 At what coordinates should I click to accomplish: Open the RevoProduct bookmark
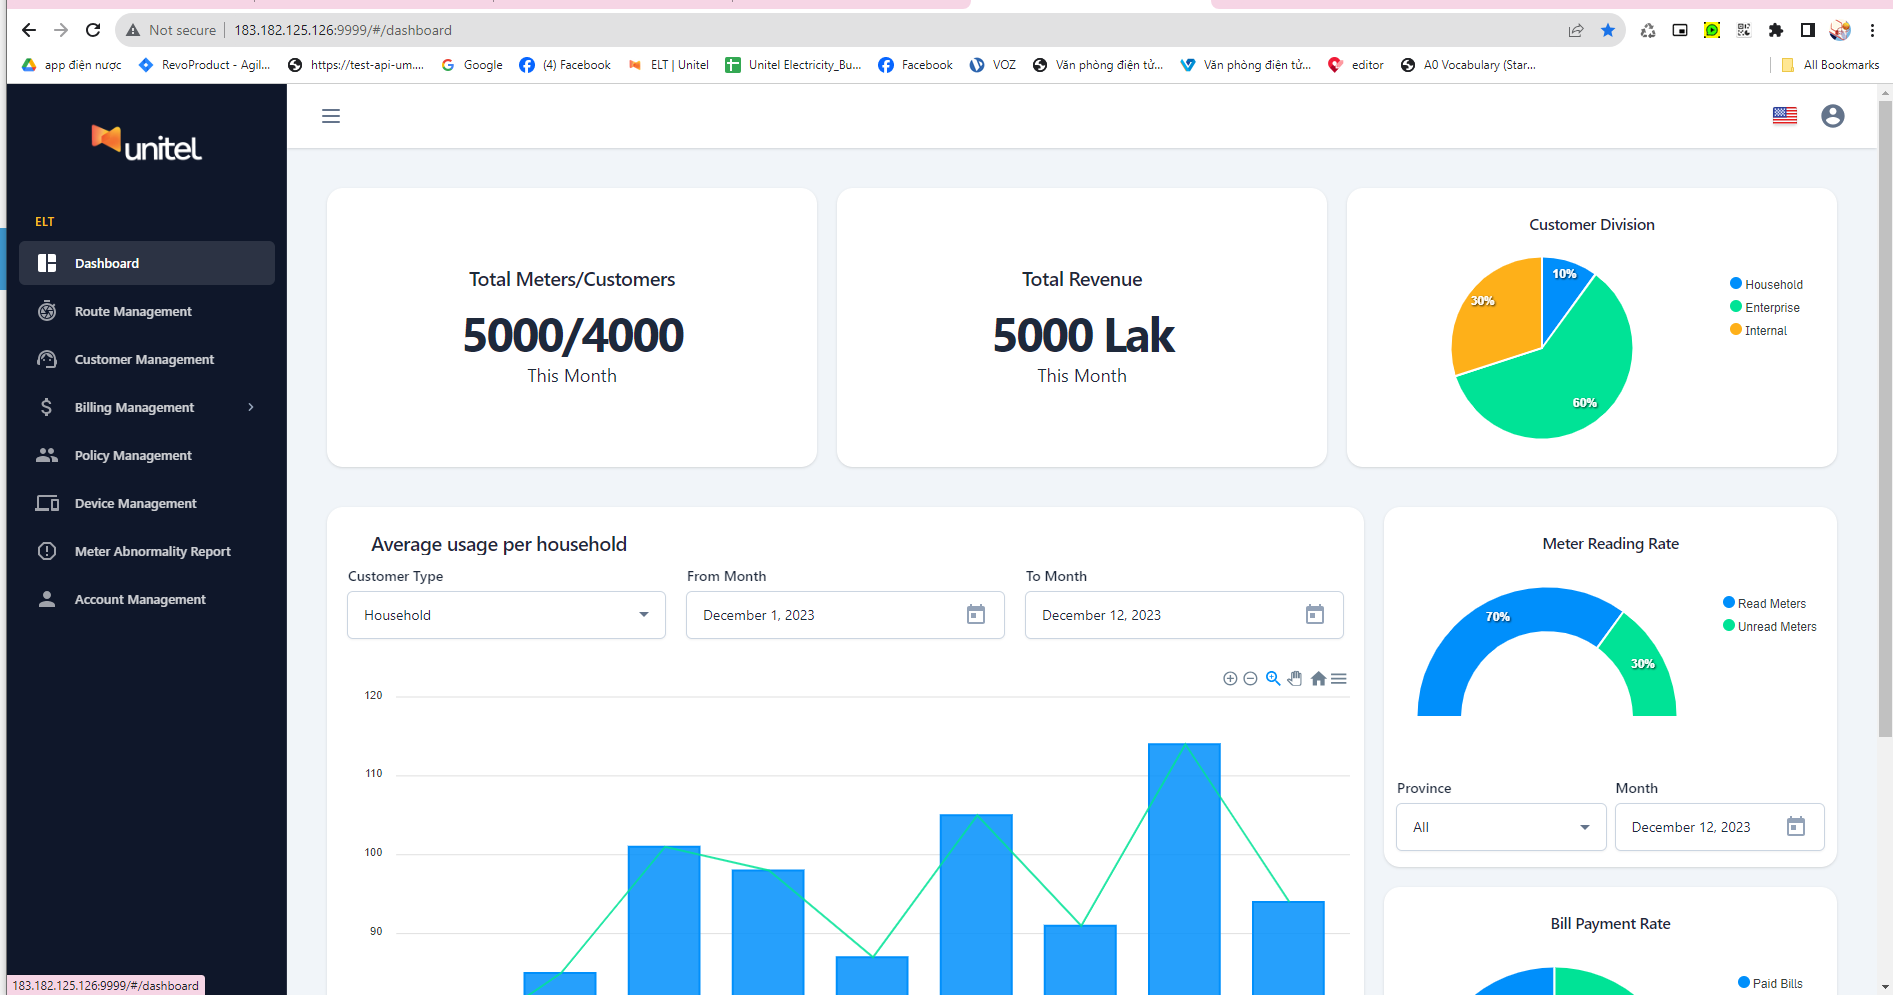[204, 65]
